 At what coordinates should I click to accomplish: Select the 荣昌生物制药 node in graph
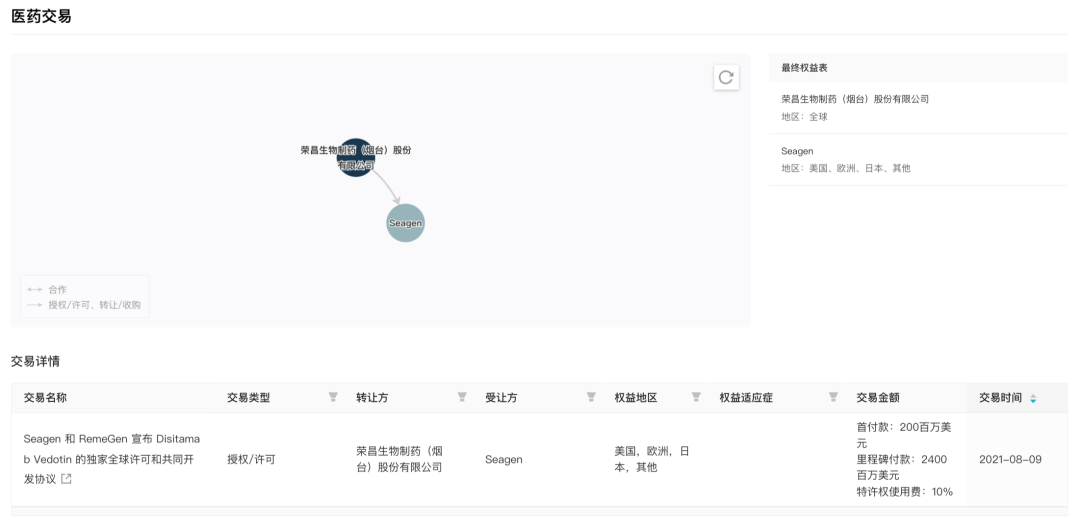[355, 157]
